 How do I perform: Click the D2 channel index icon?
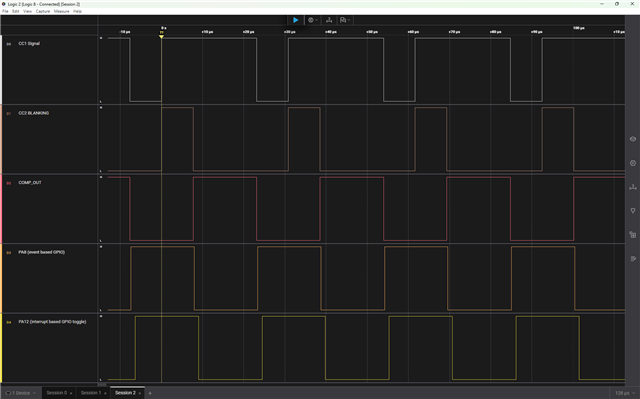point(9,183)
